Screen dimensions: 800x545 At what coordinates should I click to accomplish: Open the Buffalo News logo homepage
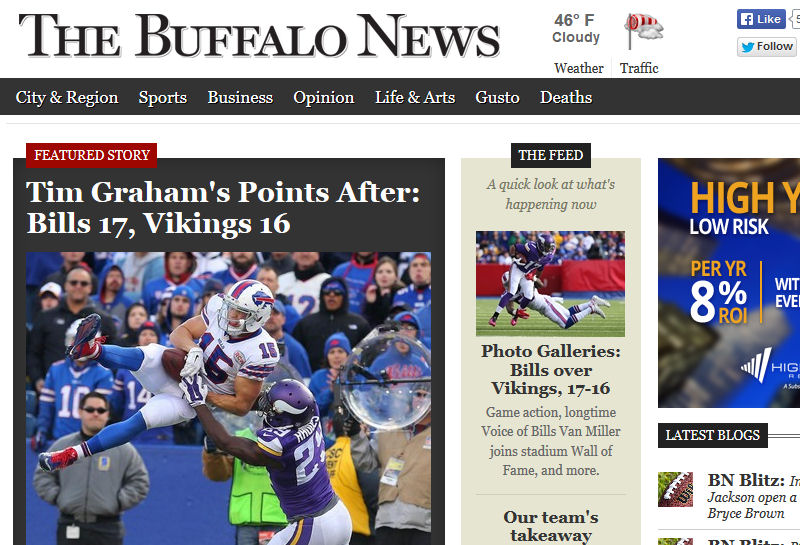point(259,36)
